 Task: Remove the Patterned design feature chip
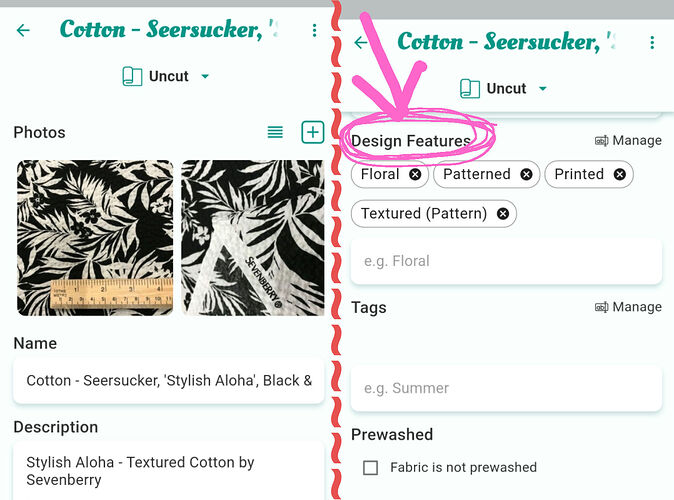click(526, 174)
